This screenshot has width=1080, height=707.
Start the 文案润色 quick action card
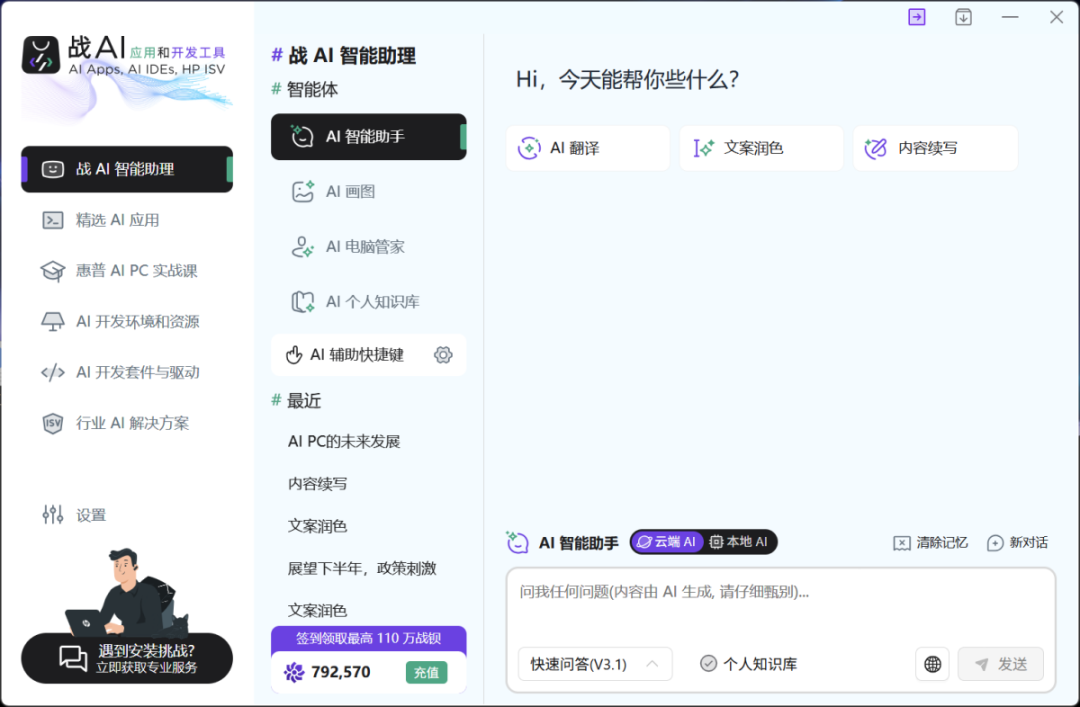click(x=761, y=148)
